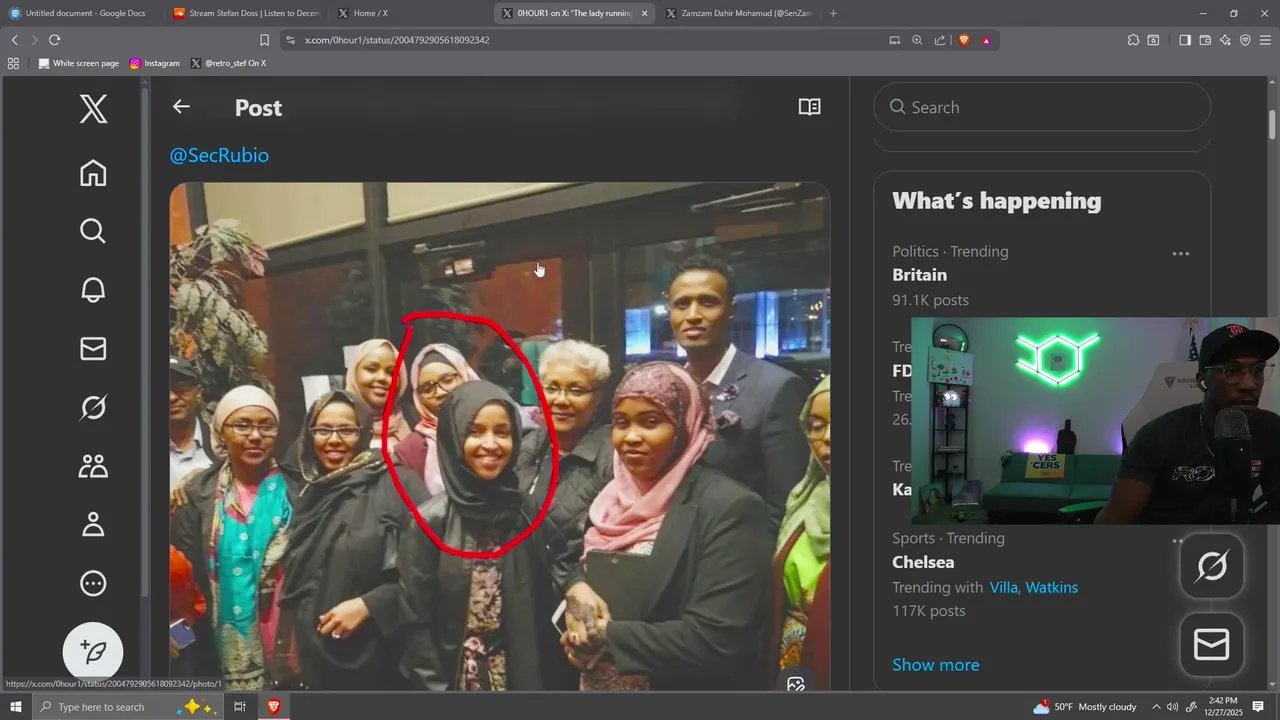
Task: Compose a new post with feather button
Action: [x=93, y=652]
